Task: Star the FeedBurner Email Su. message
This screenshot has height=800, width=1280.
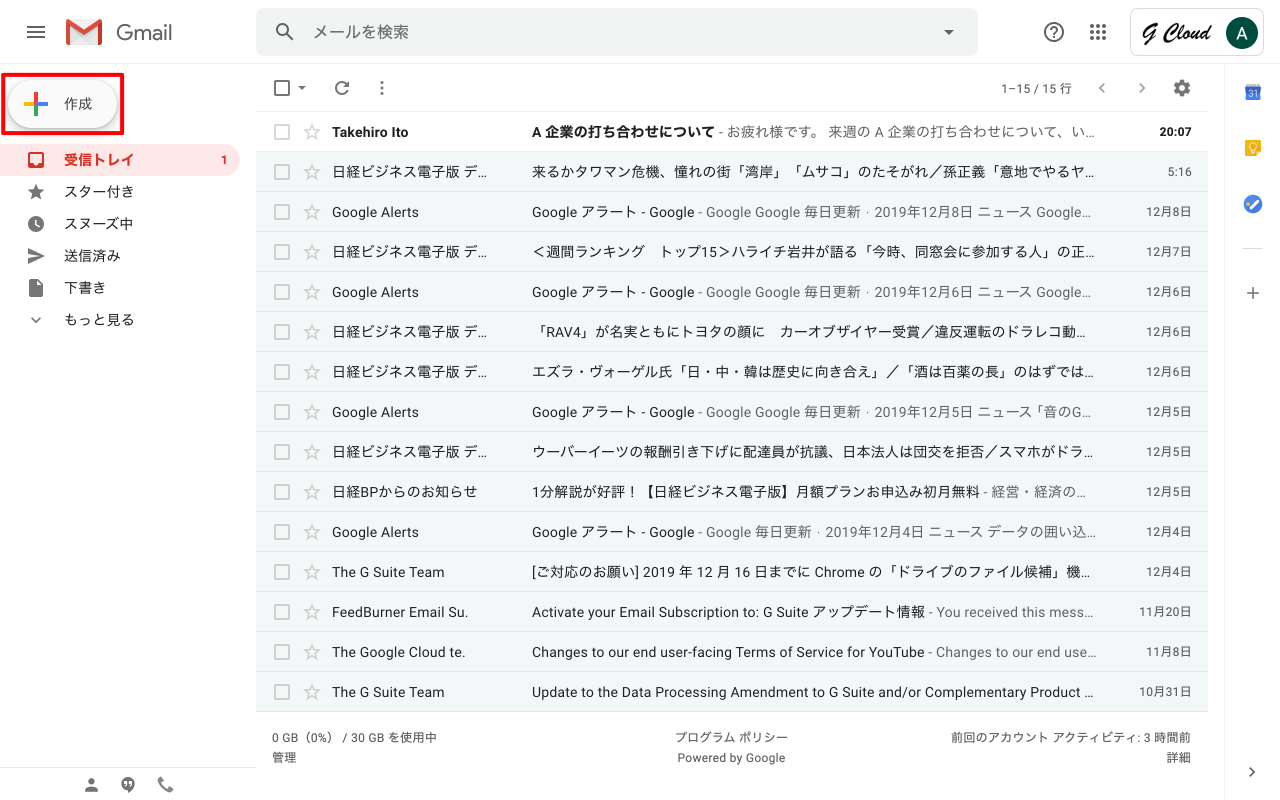Action: [x=312, y=612]
